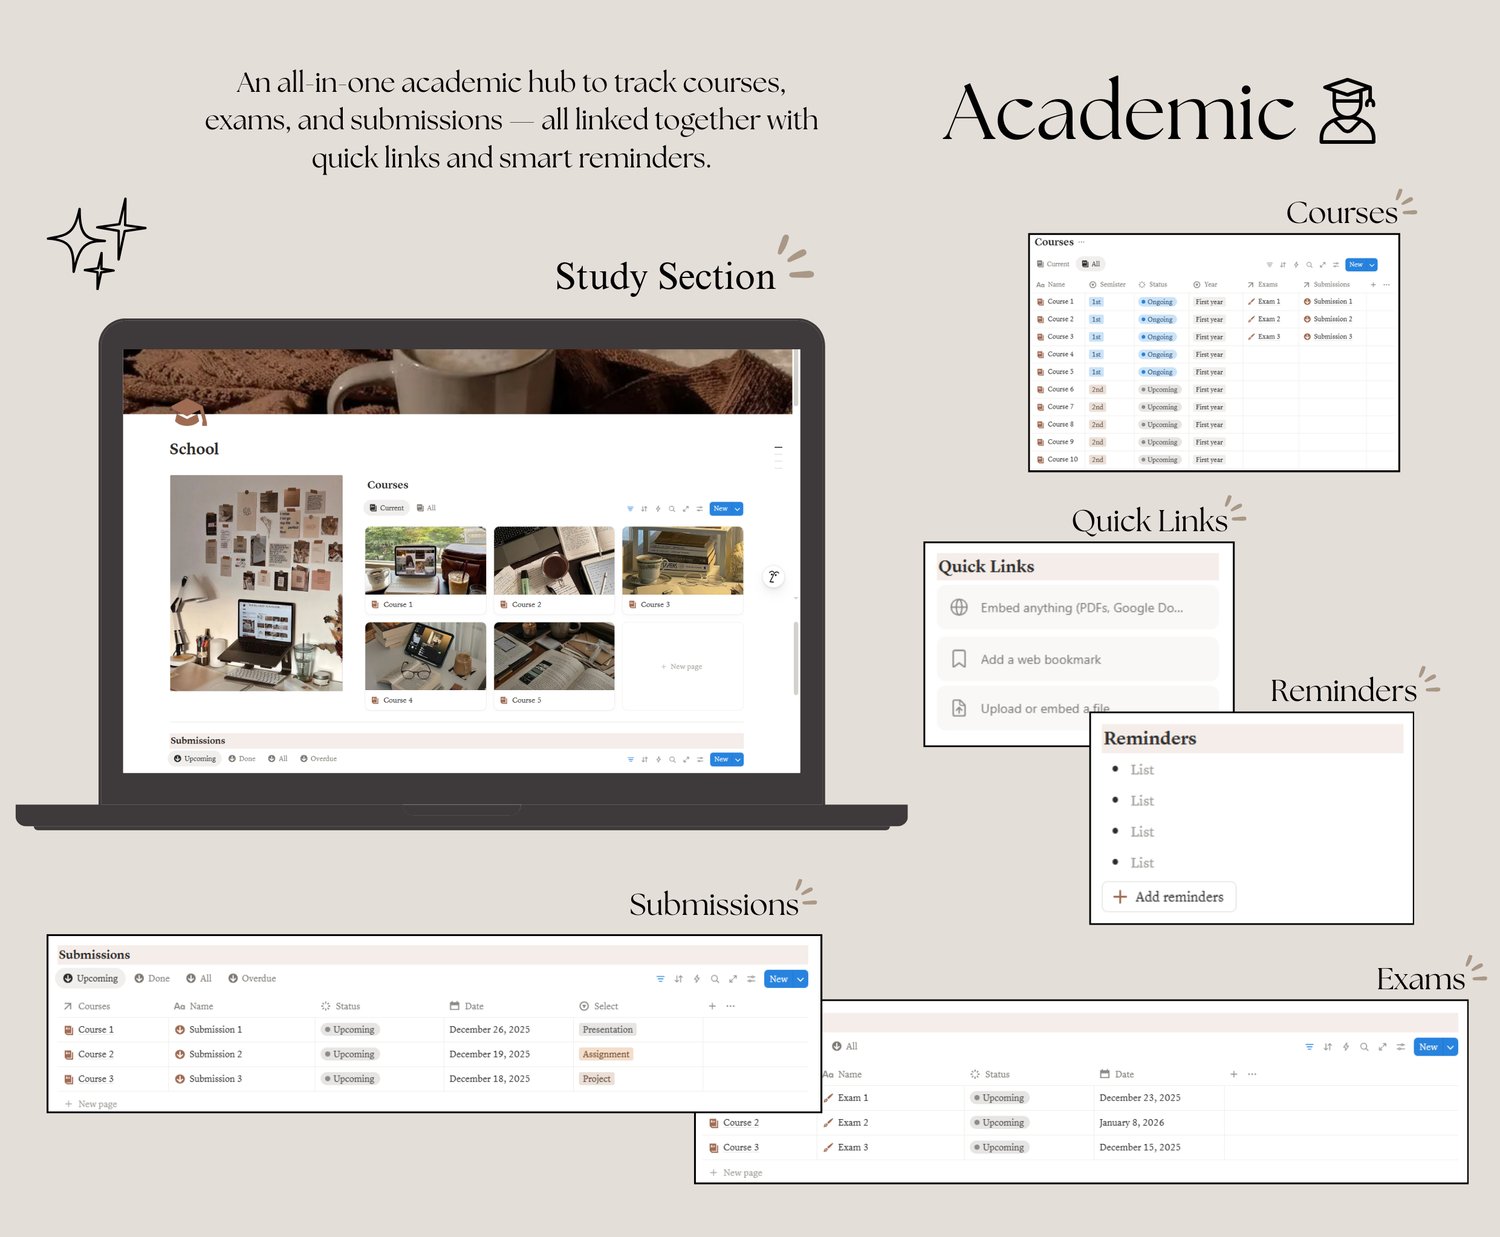Click New page row in standalone Submissions table
Image resolution: width=1500 pixels, height=1237 pixels.
pos(90,1104)
